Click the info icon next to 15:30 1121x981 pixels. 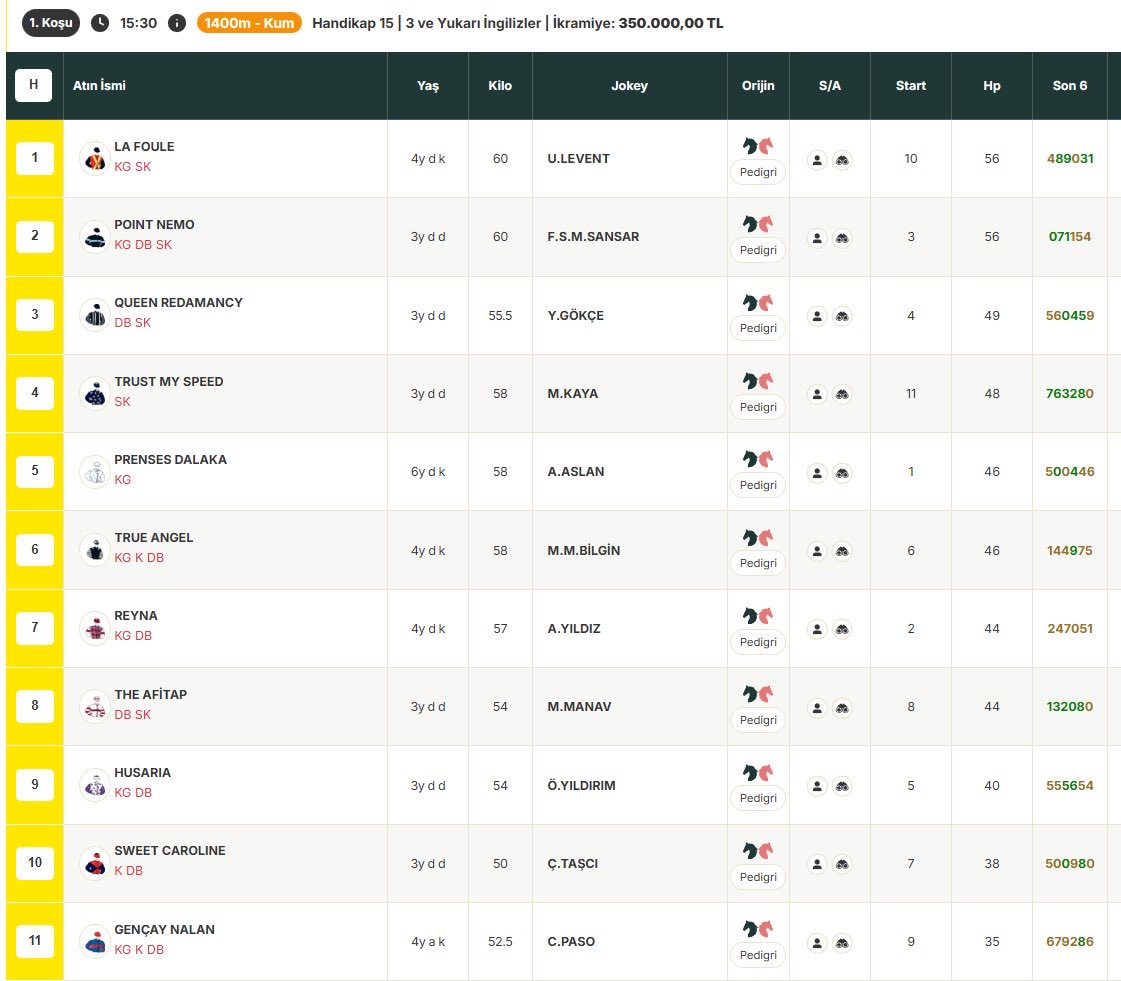[x=177, y=23]
